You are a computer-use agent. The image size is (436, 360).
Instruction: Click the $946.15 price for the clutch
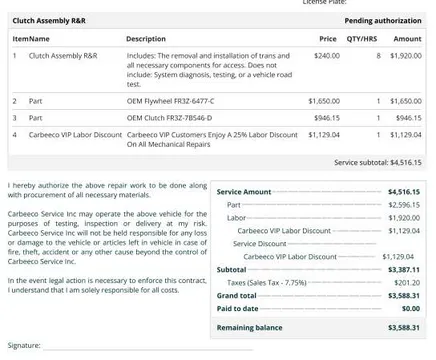point(327,118)
